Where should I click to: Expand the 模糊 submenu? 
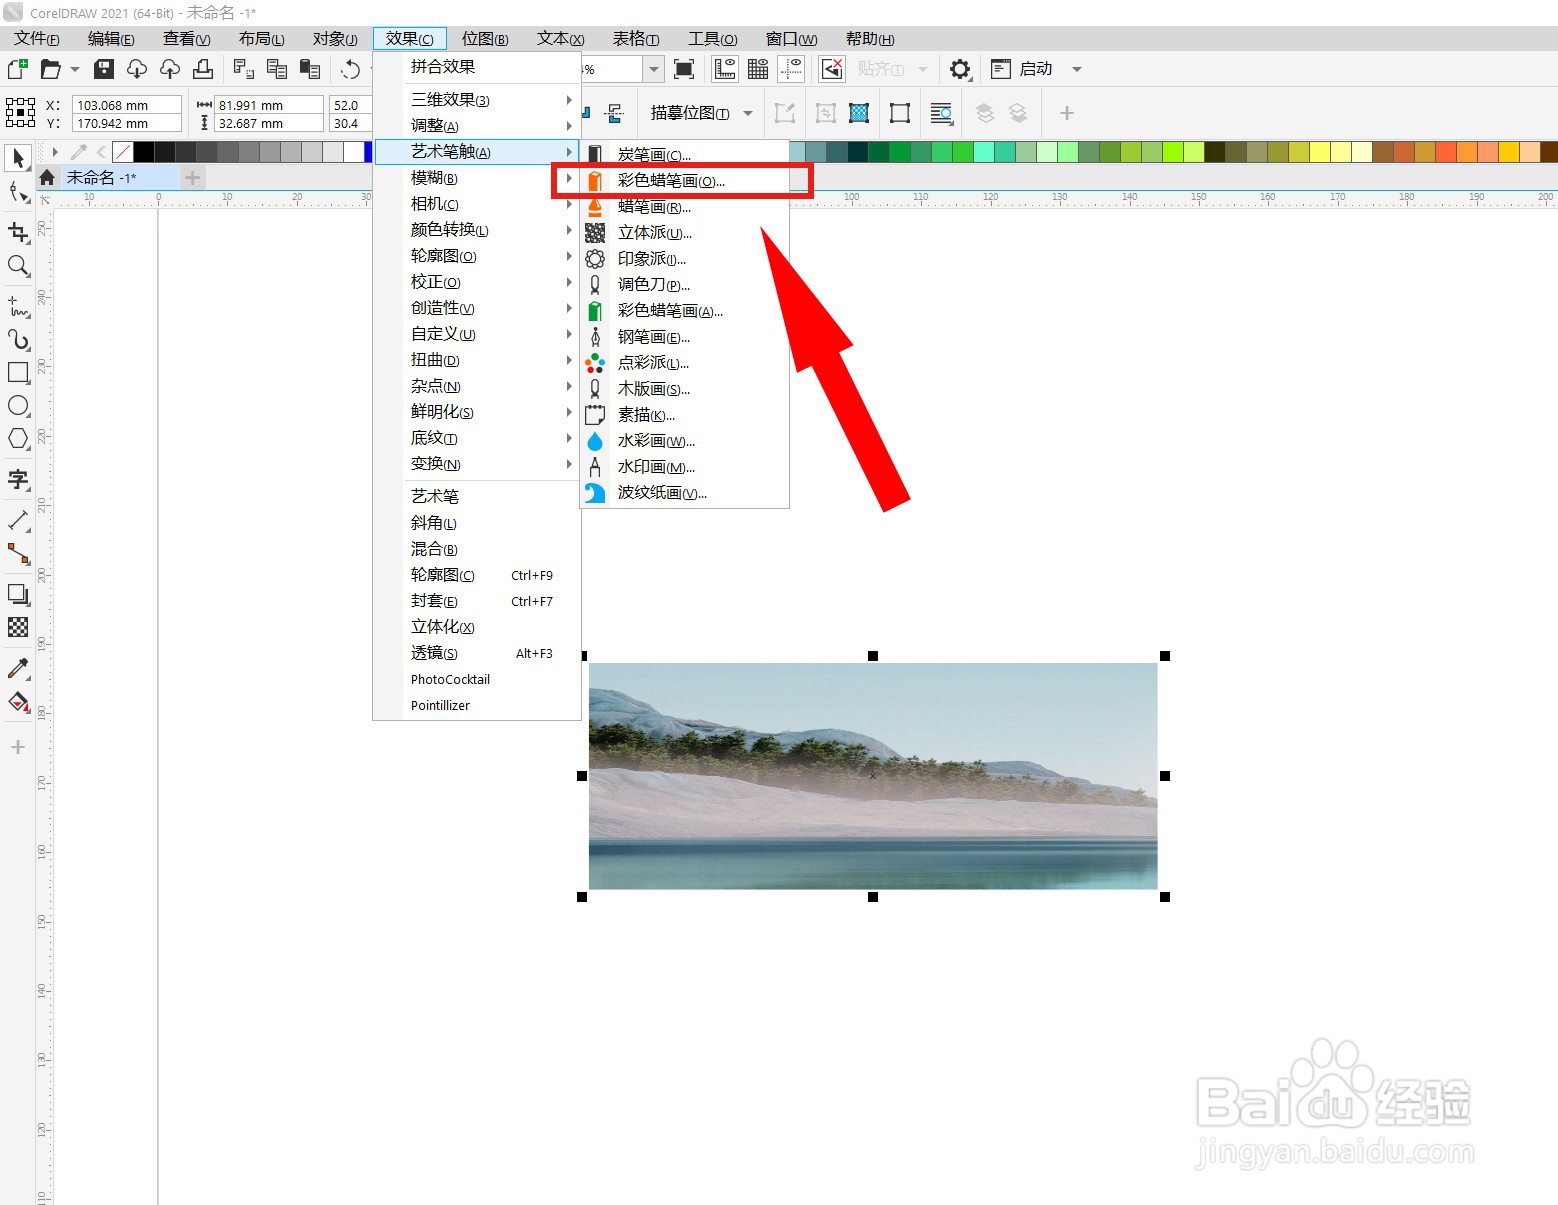point(477,178)
